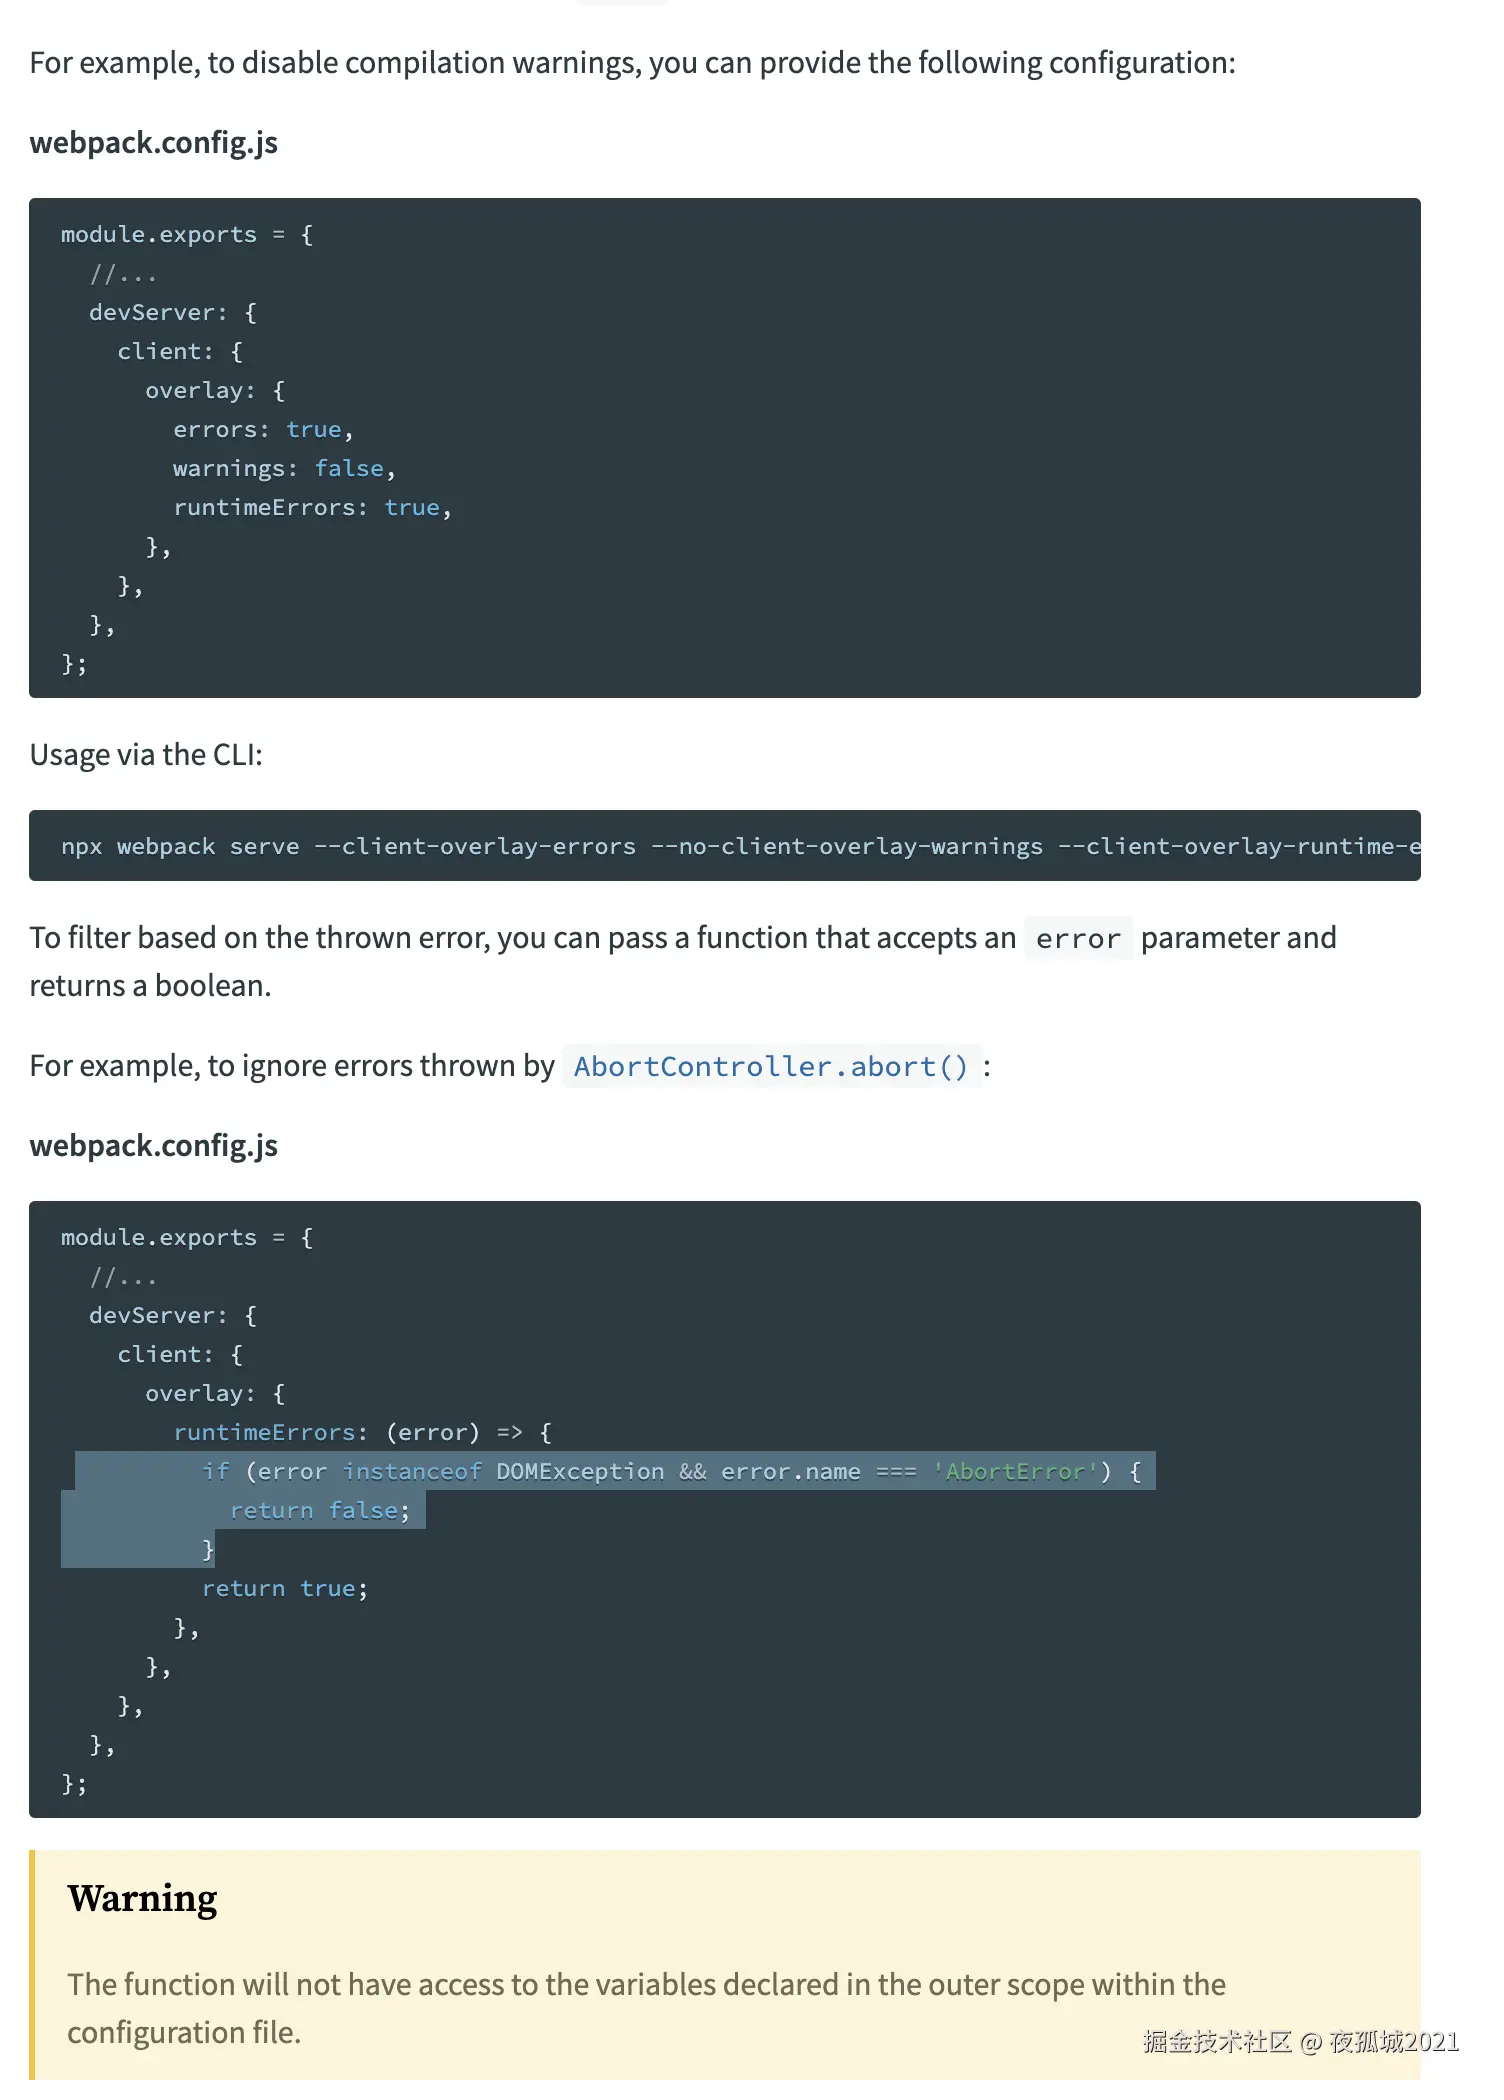This screenshot has height=2100, width=1504.
Task: Click the inline 'error' code term
Action: tap(1077, 939)
